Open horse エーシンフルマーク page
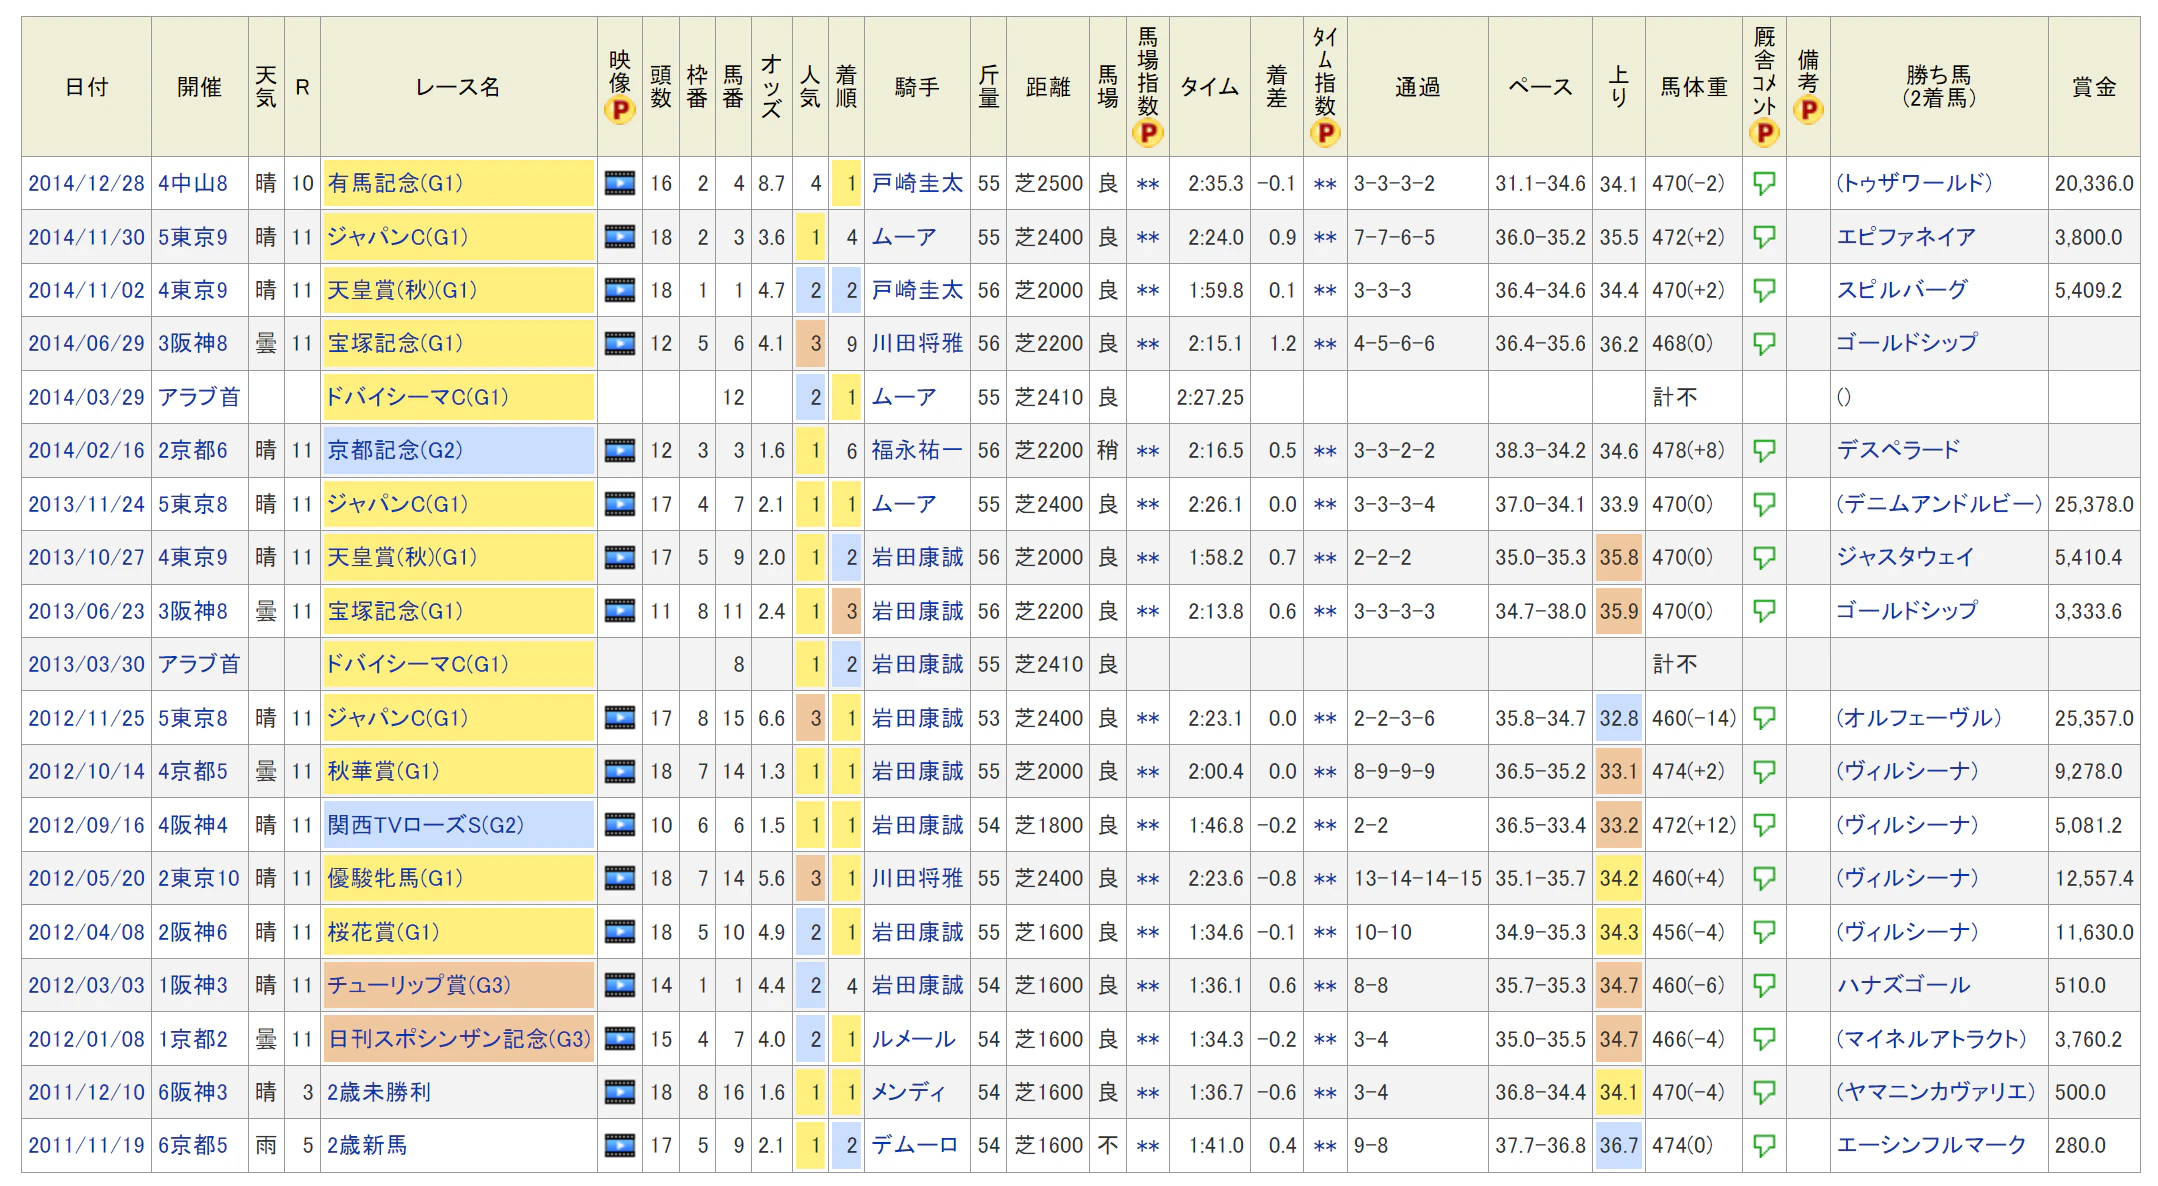Viewport: 2158px width, 1186px height. point(1931,1146)
